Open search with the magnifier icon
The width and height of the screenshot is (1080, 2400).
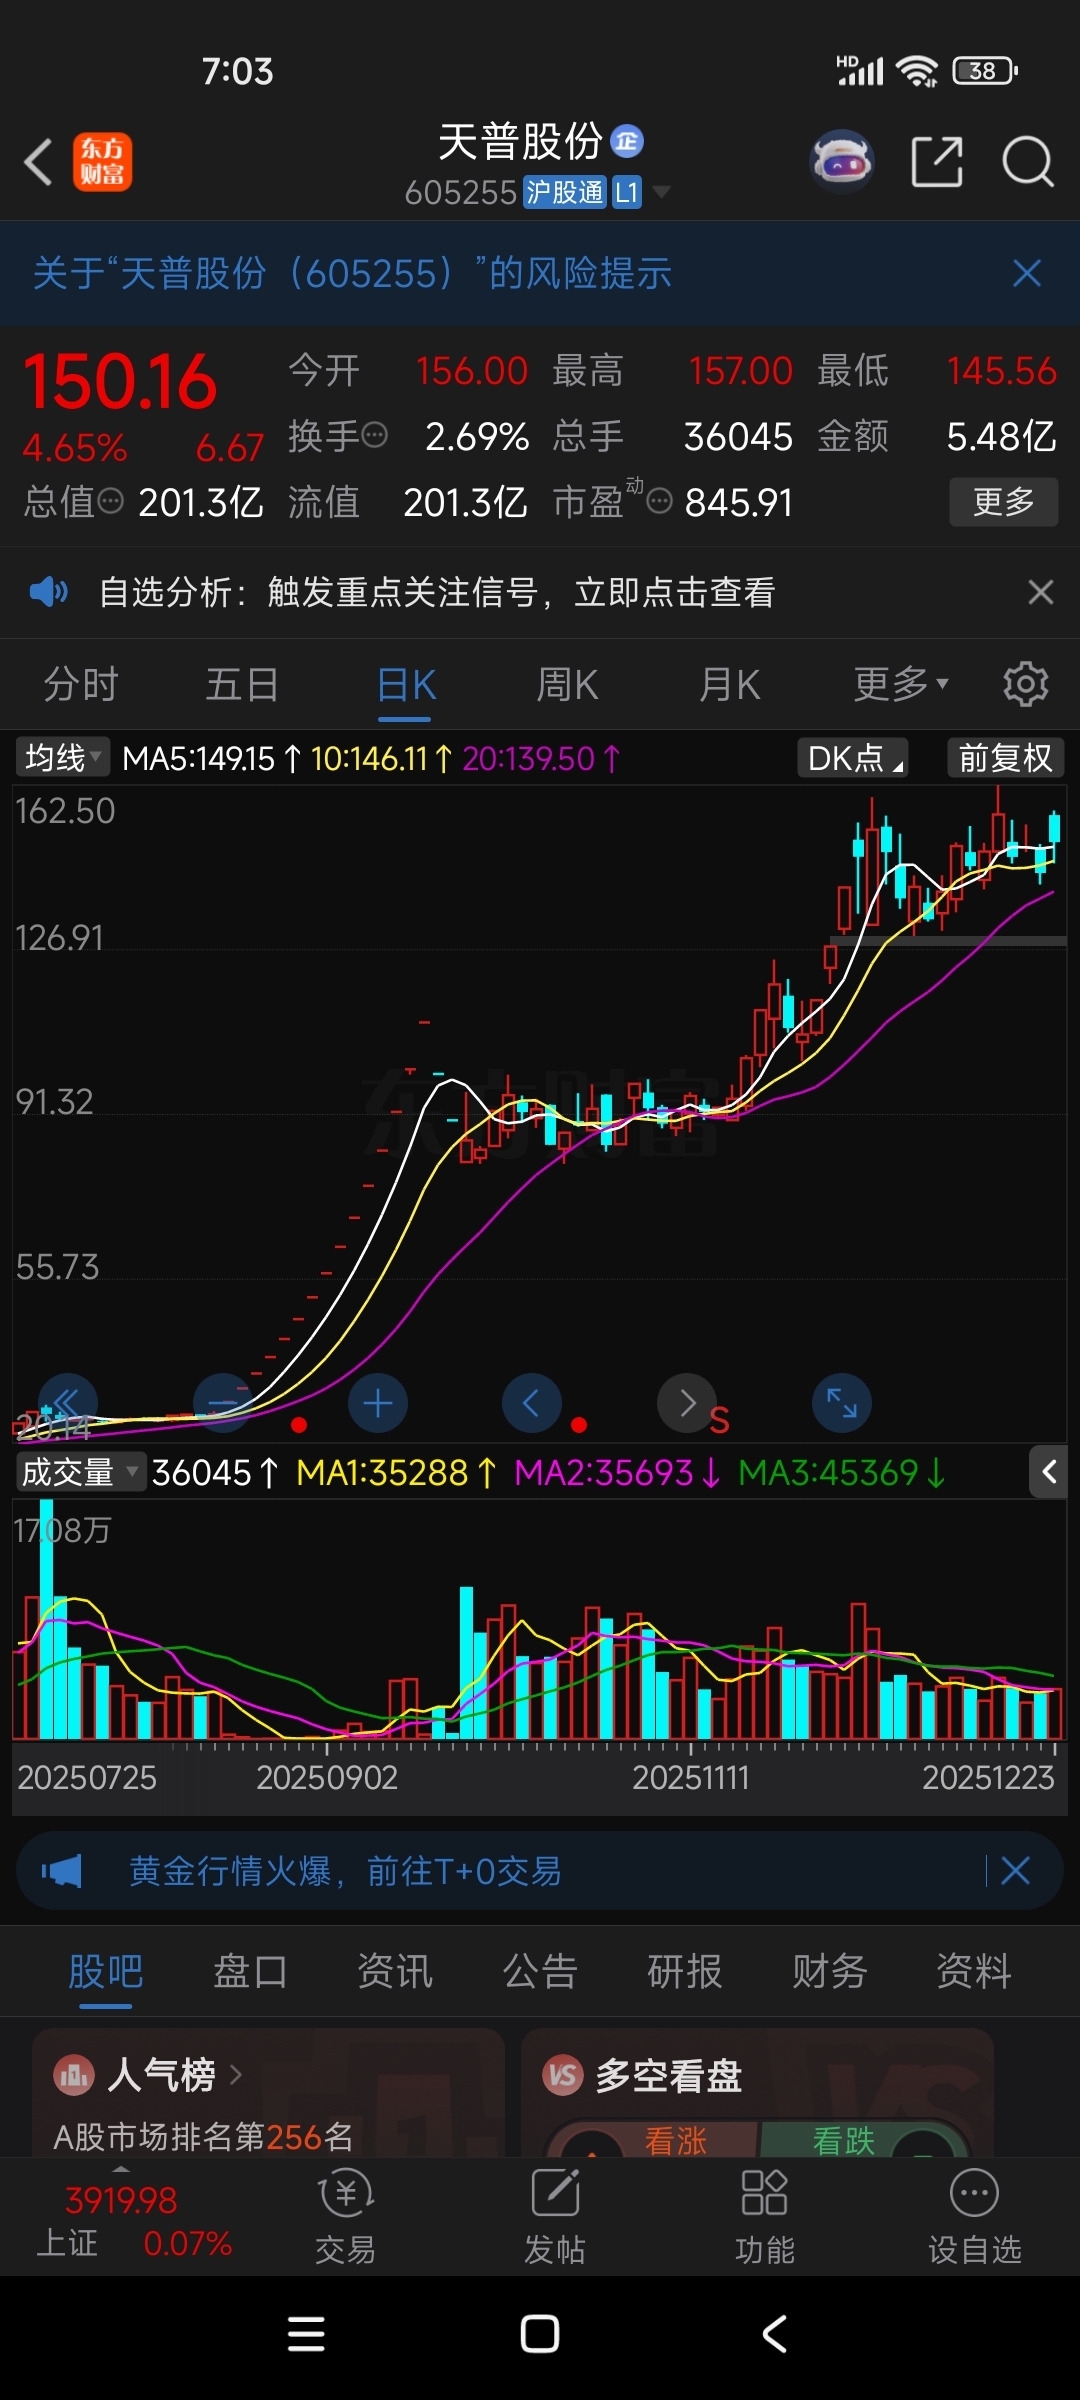pyautogui.click(x=1028, y=162)
